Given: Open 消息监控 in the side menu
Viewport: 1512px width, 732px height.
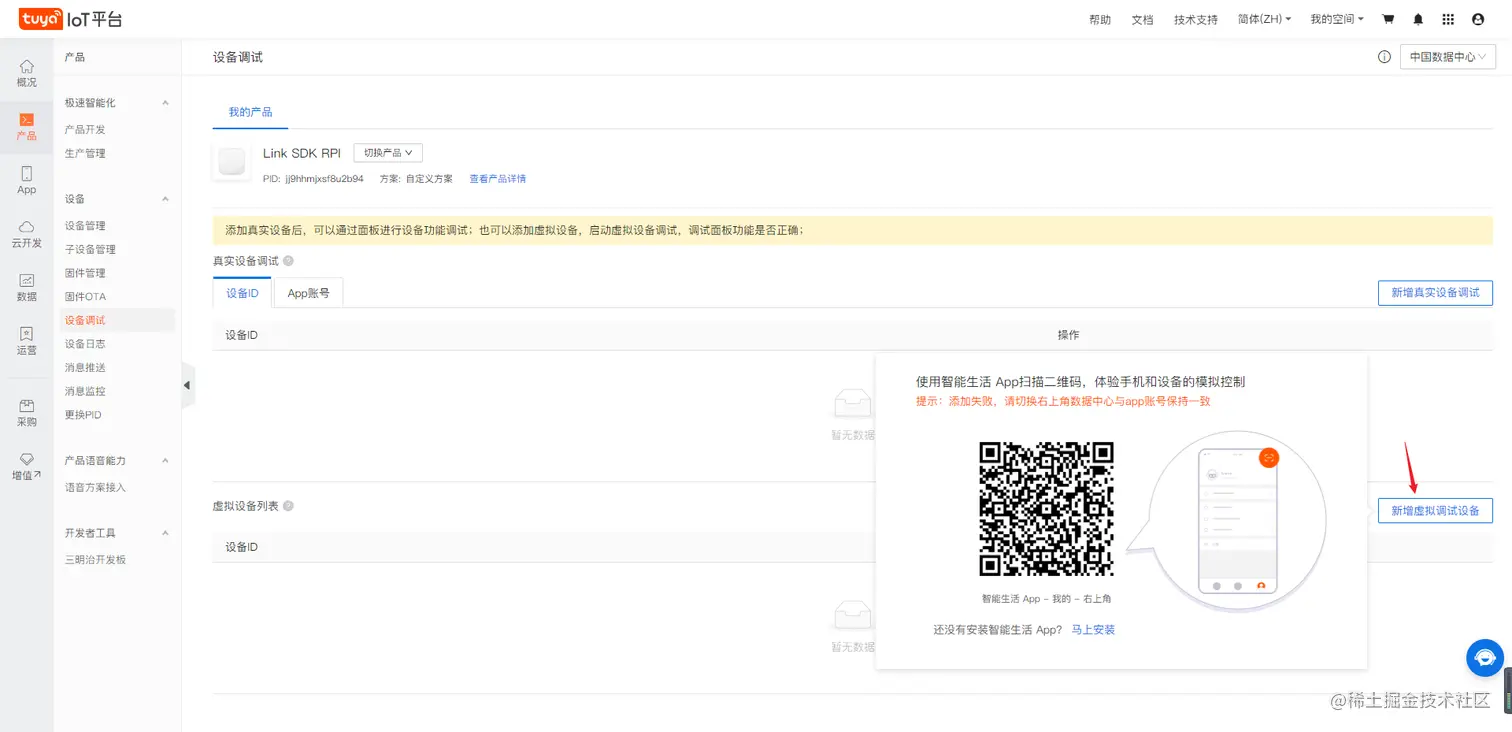Looking at the screenshot, I should (x=85, y=391).
